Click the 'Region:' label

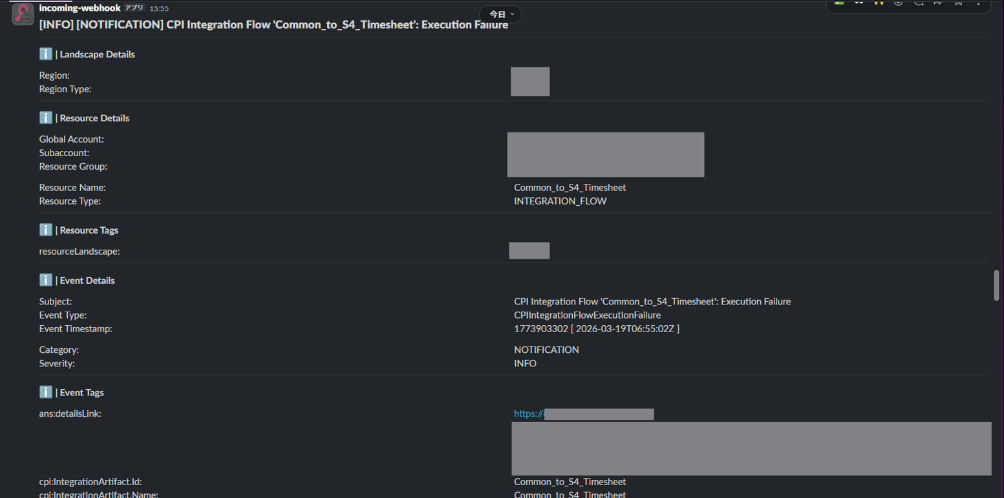click(54, 76)
